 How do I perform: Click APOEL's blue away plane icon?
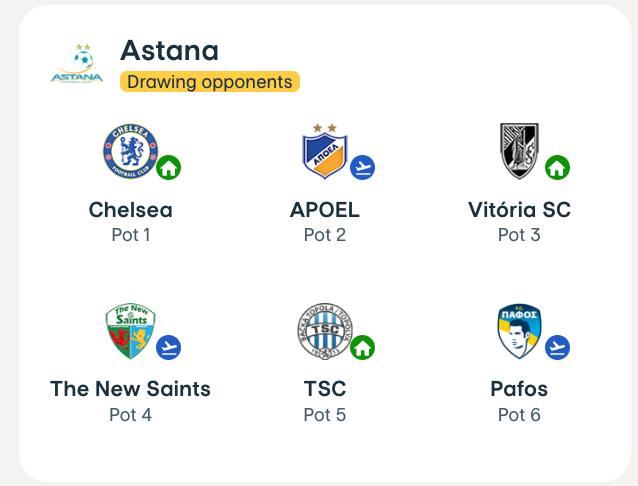362,167
